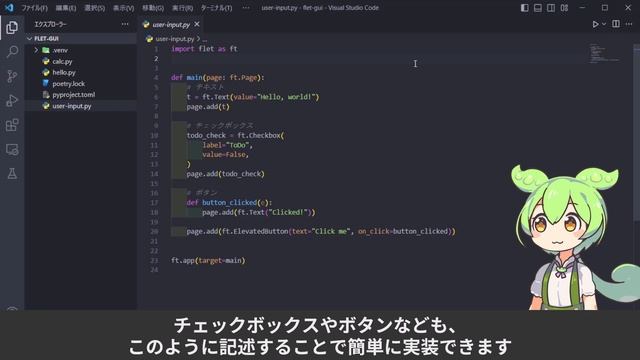640x360 pixels.
Task: Open the Testing flask view
Action: (x=12, y=173)
